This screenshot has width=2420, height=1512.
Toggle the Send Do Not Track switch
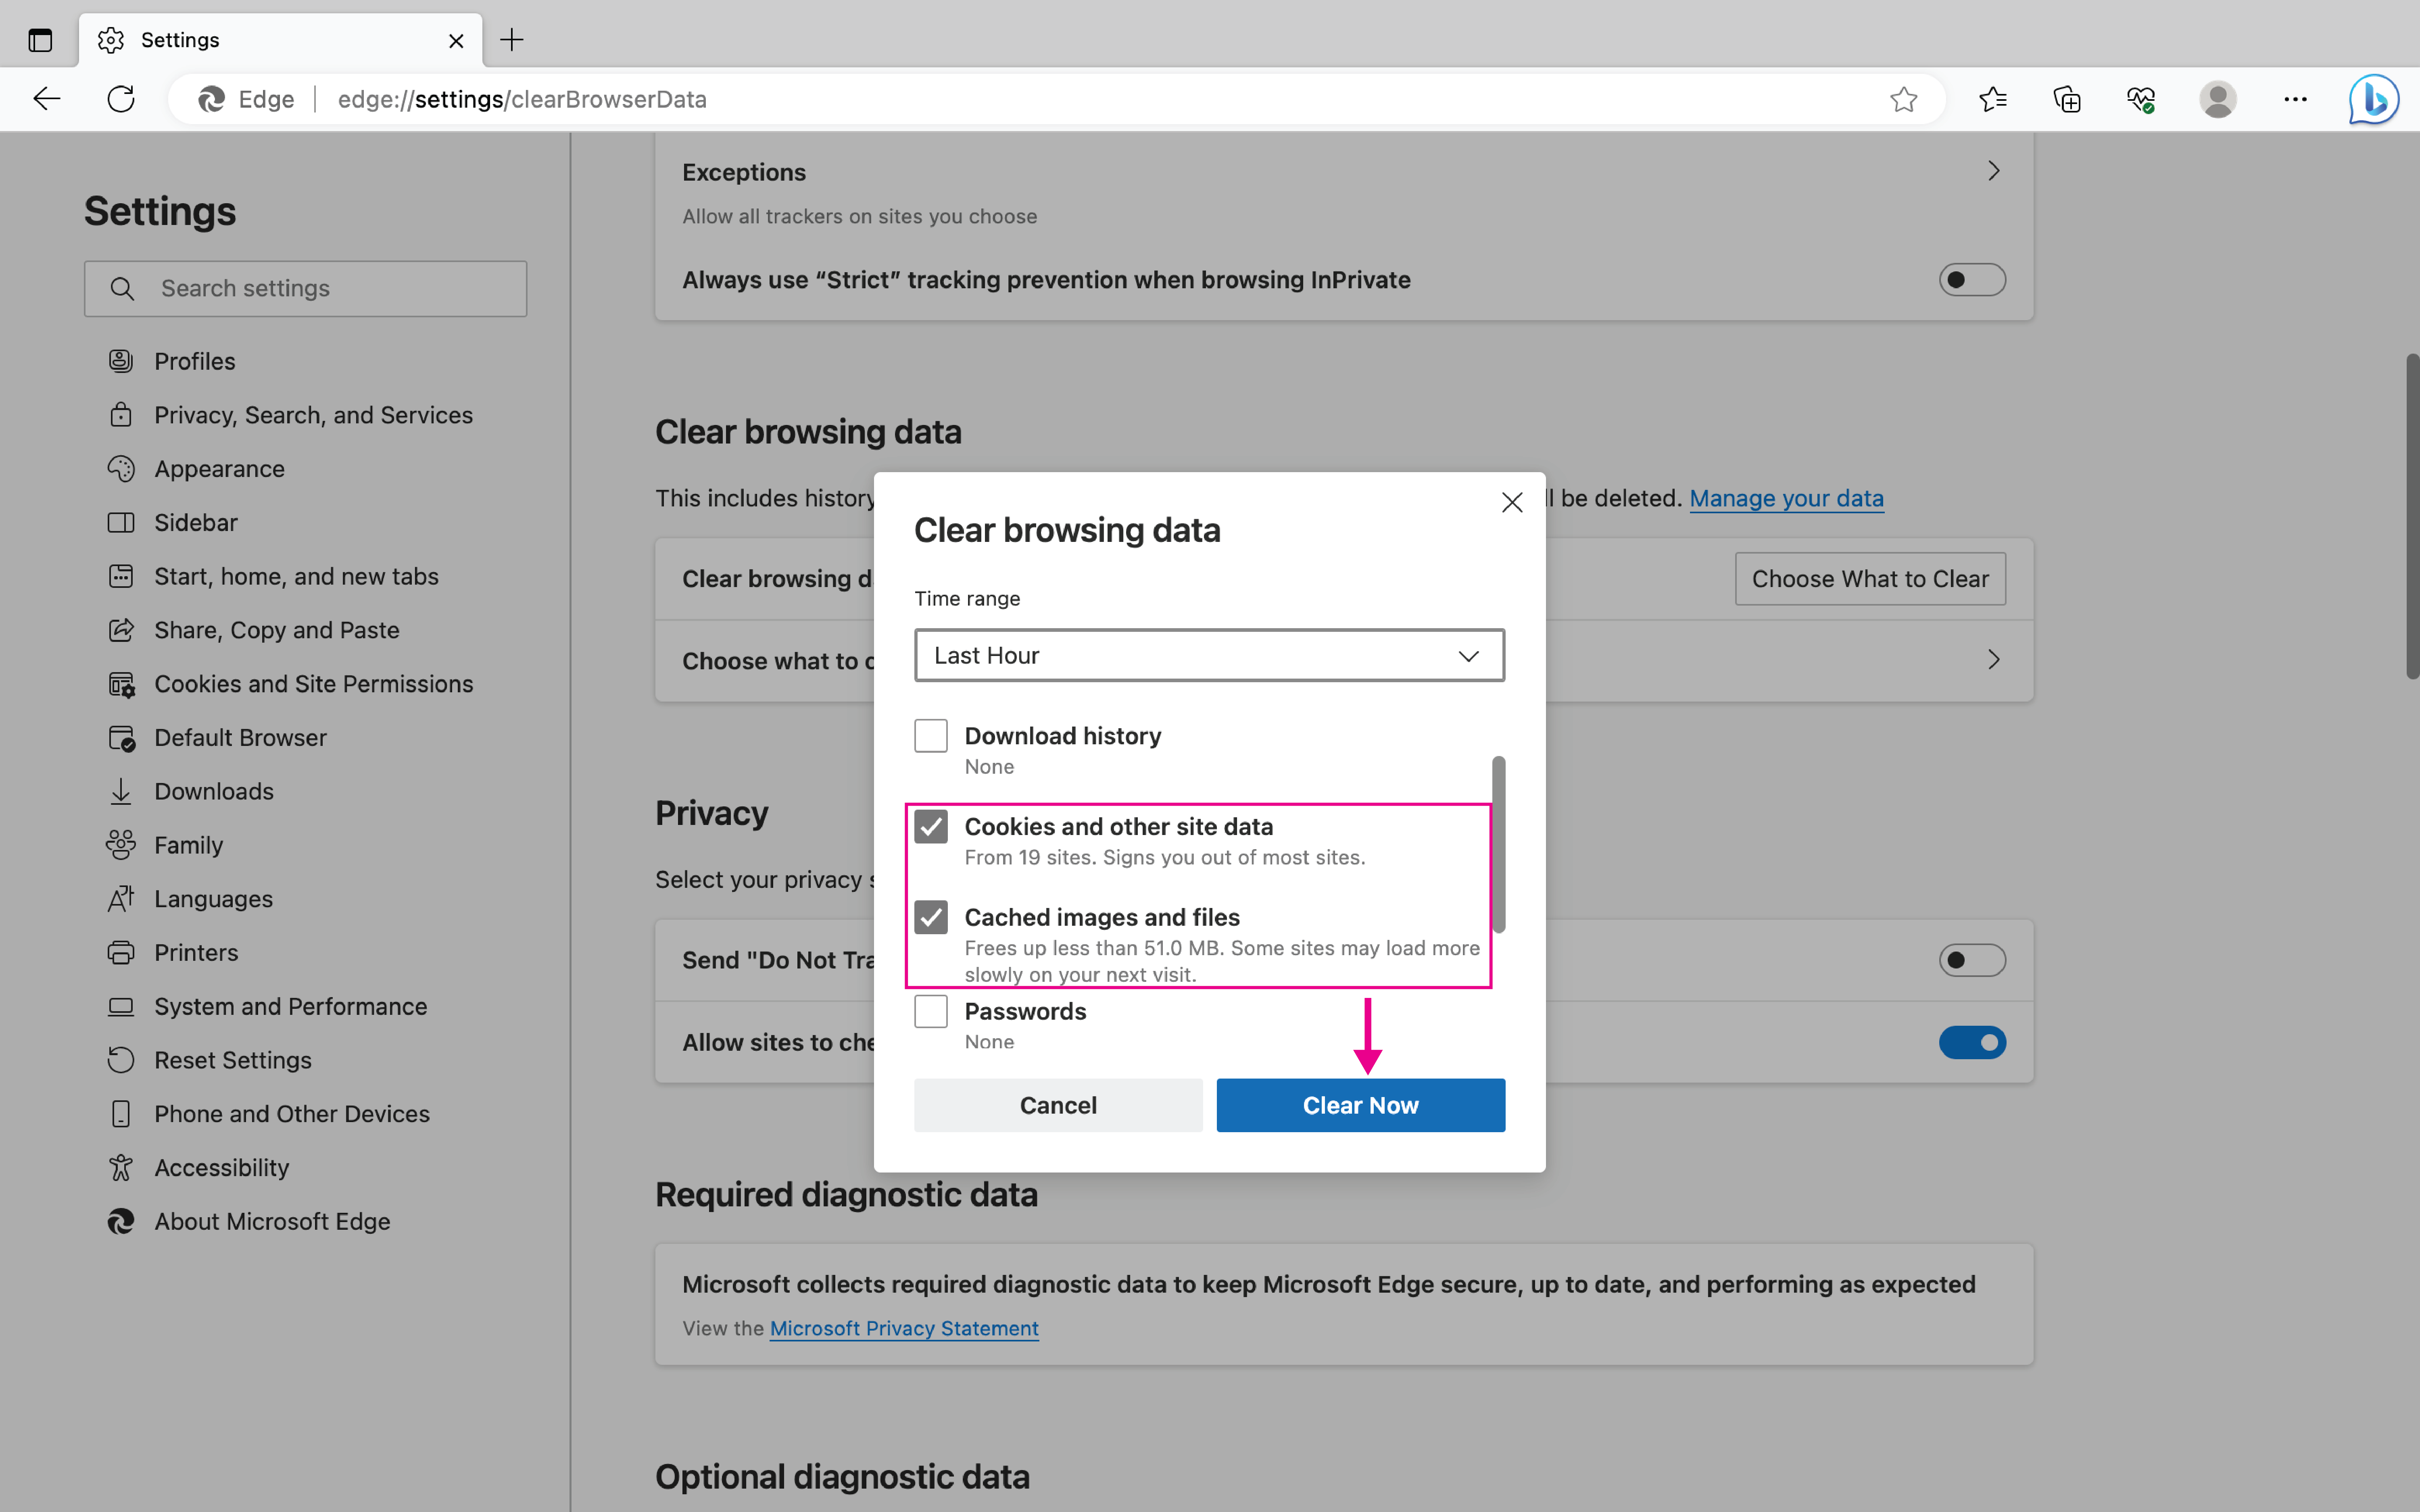1972,960
